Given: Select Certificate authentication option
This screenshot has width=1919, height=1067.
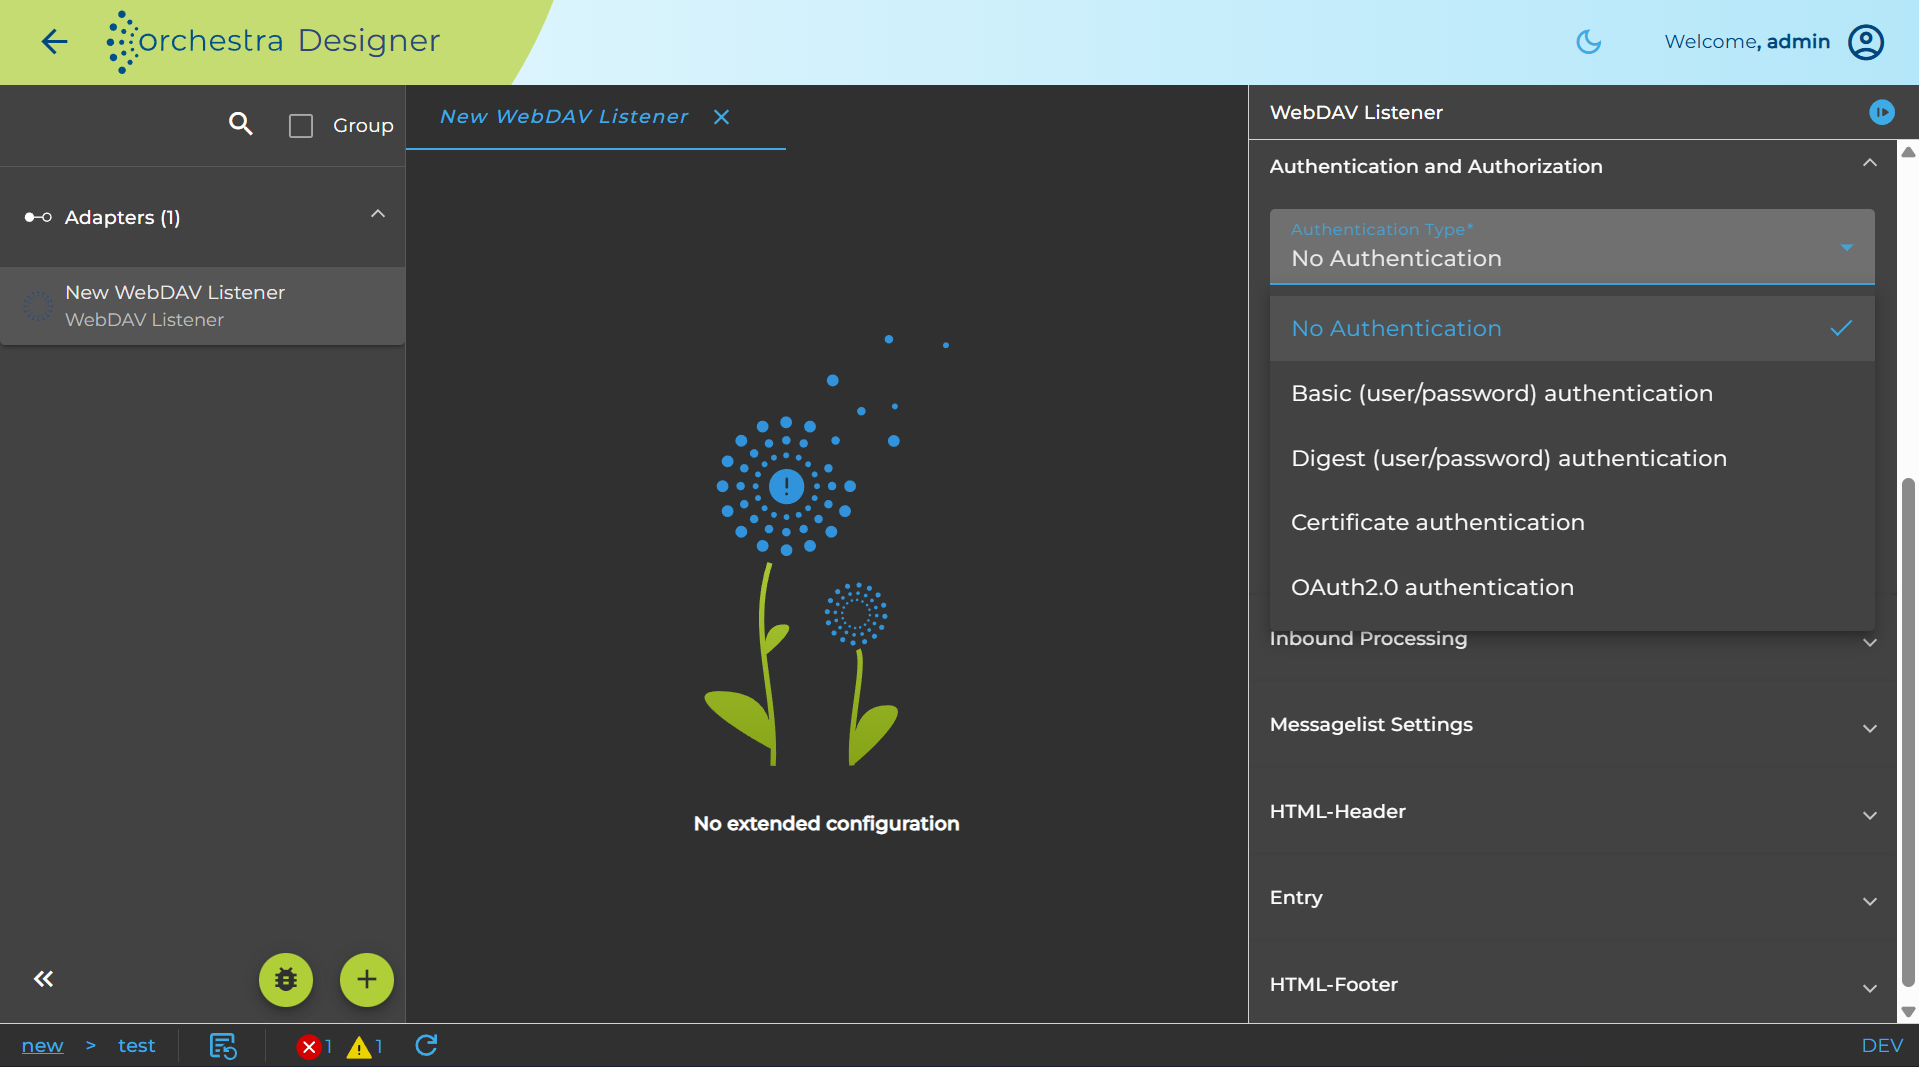Looking at the screenshot, I should pos(1572,522).
